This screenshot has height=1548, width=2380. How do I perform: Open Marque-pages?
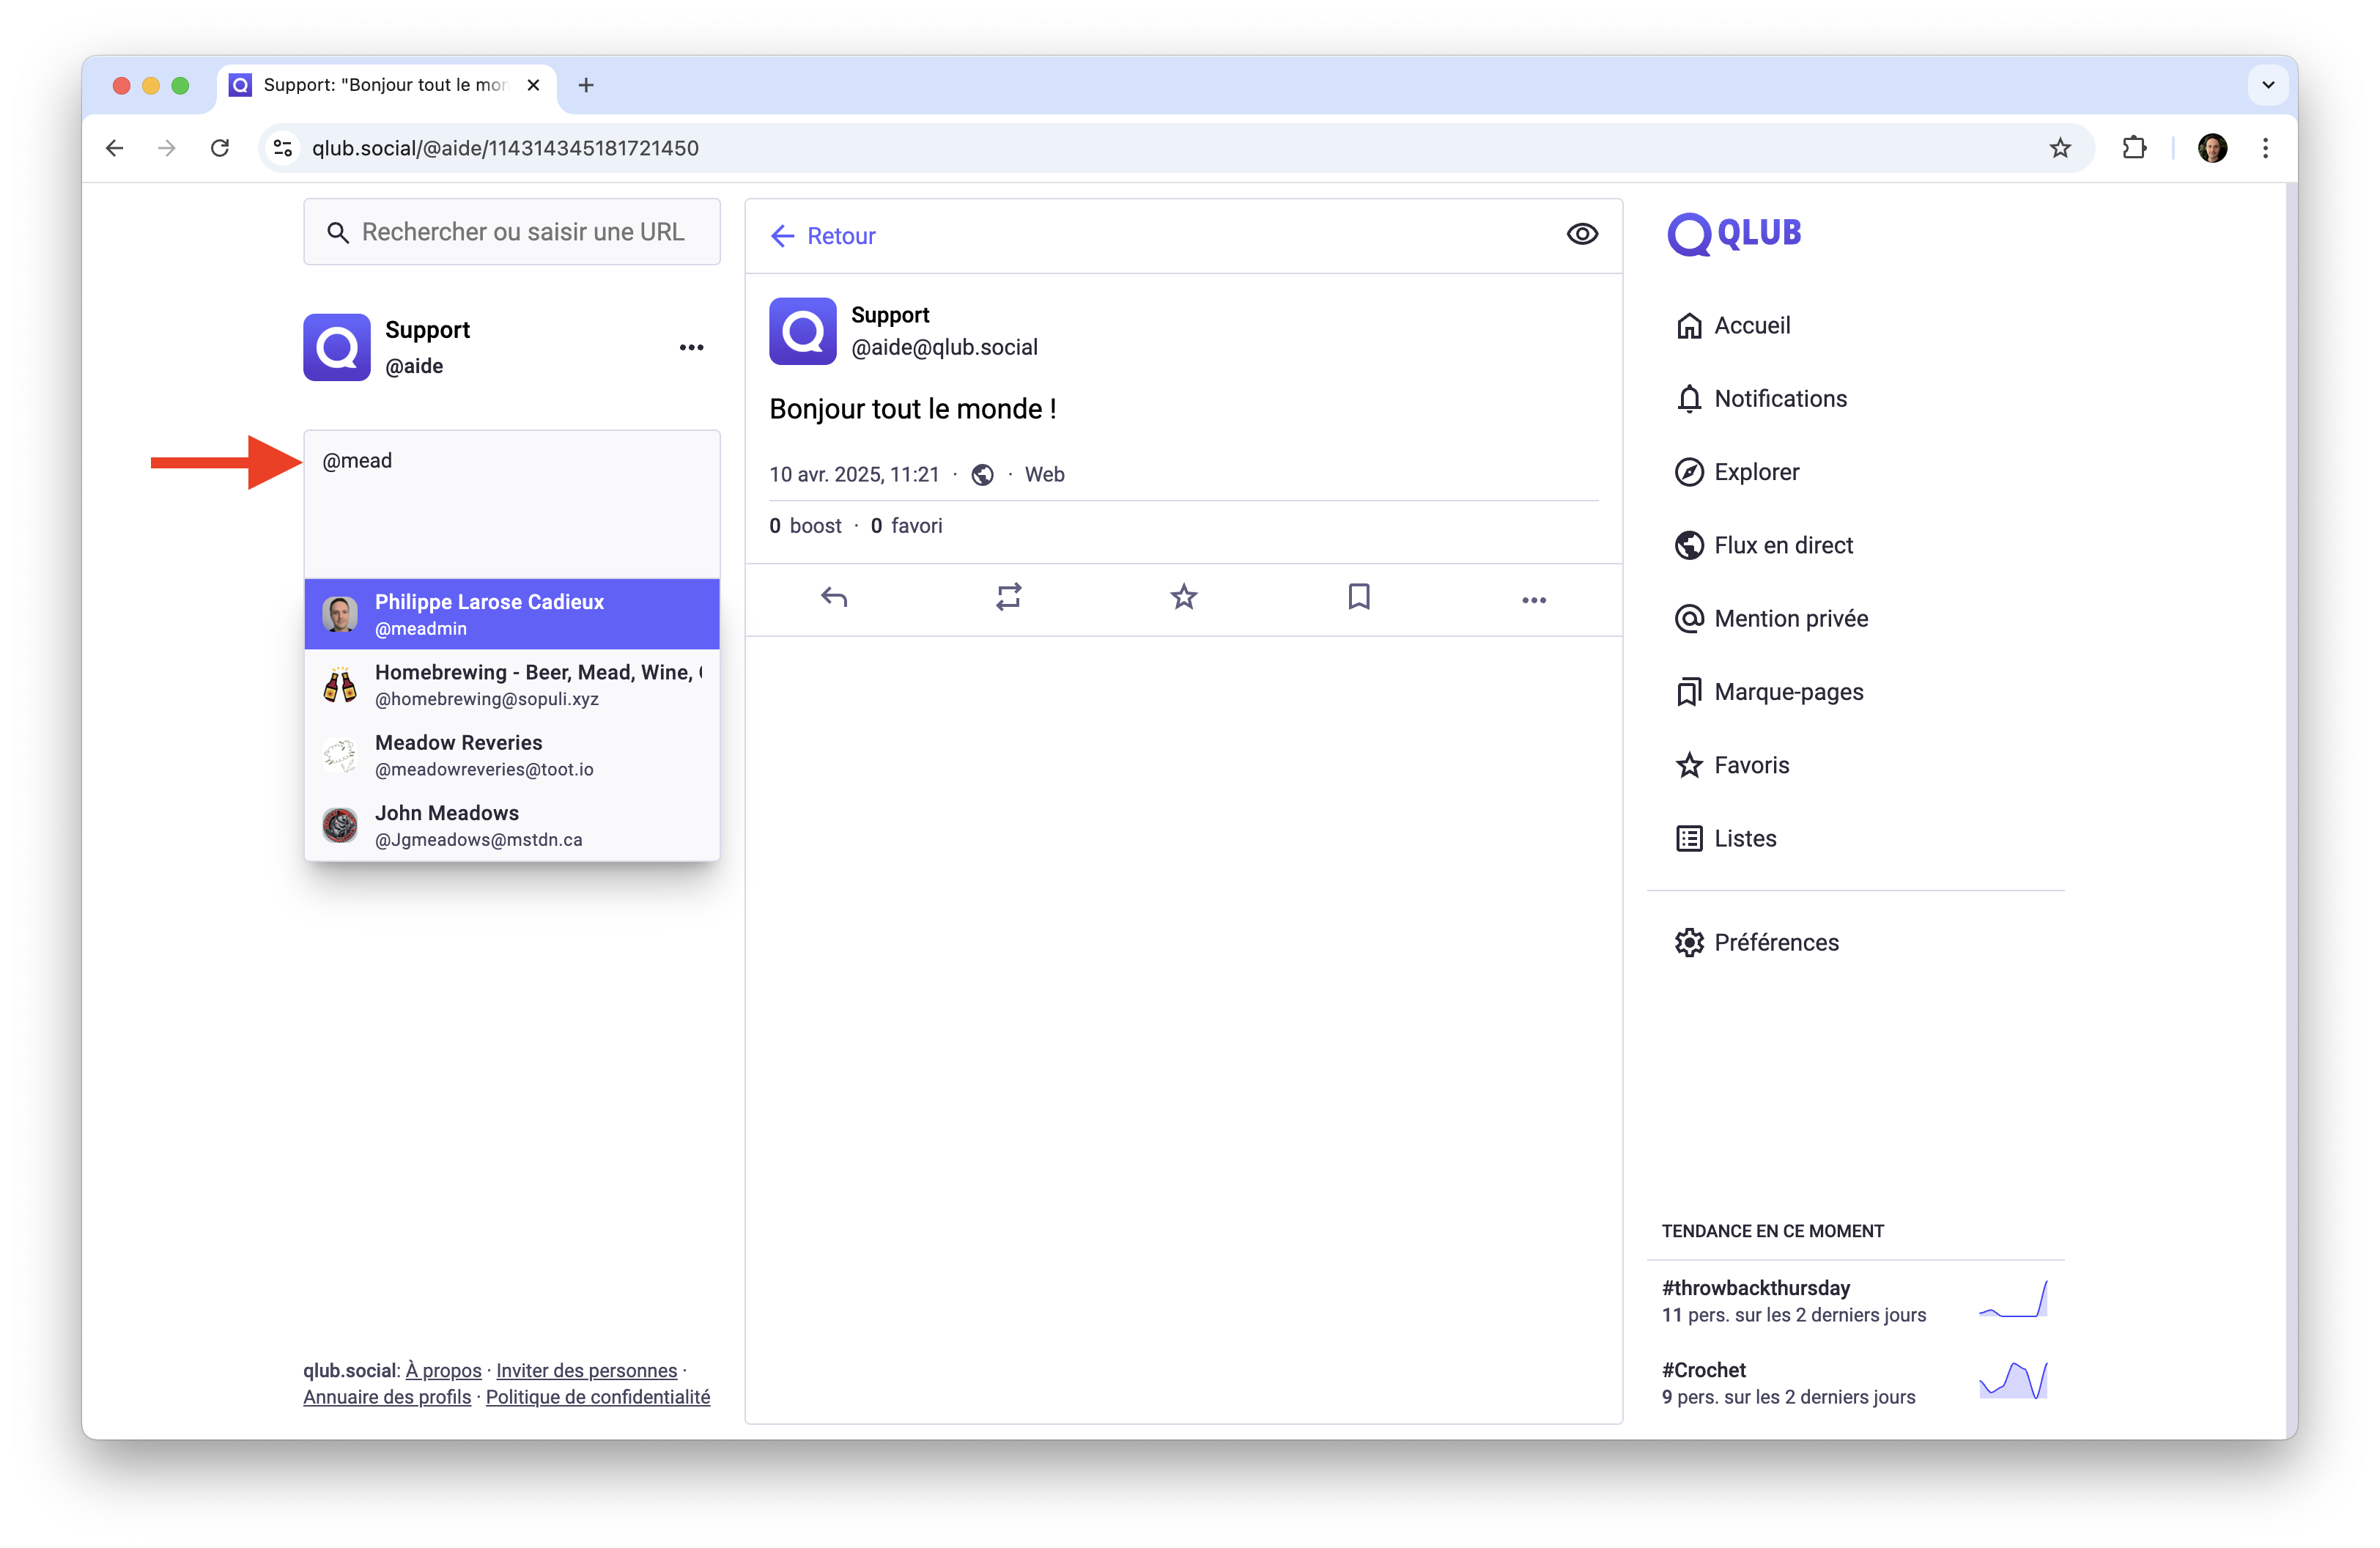point(1769,692)
